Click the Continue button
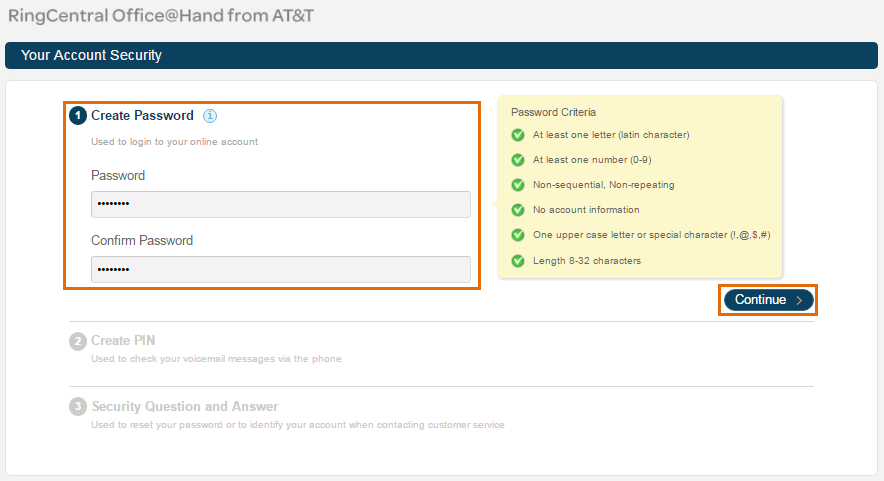 pyautogui.click(x=768, y=300)
